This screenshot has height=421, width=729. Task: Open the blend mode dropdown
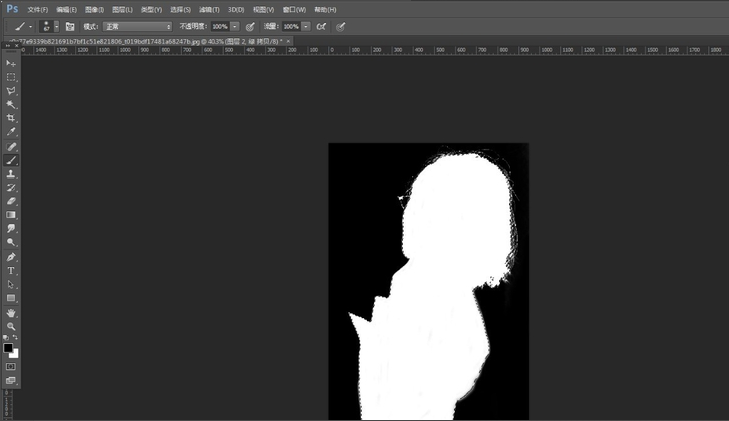137,27
